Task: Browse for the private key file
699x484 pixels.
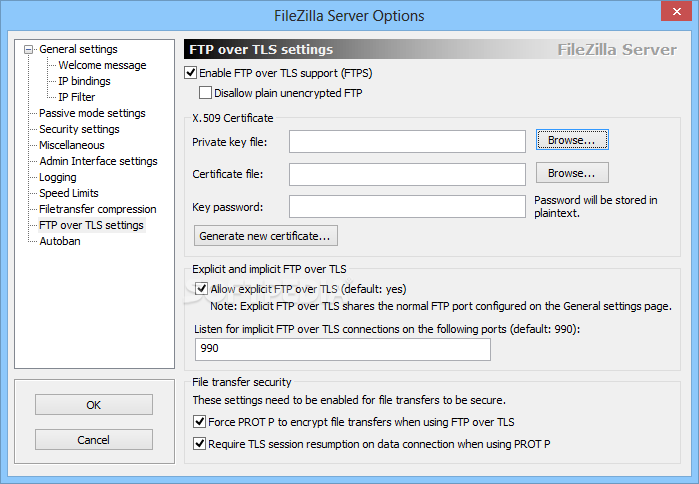Action: click(572, 140)
